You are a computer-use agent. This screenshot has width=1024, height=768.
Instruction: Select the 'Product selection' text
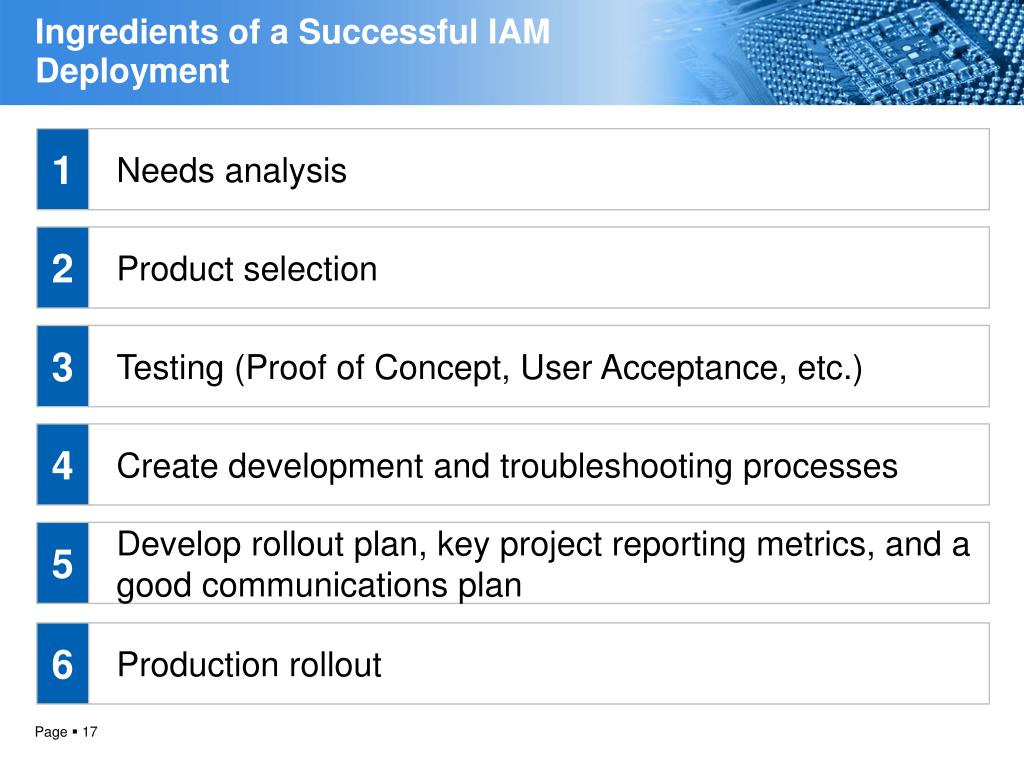(x=247, y=269)
